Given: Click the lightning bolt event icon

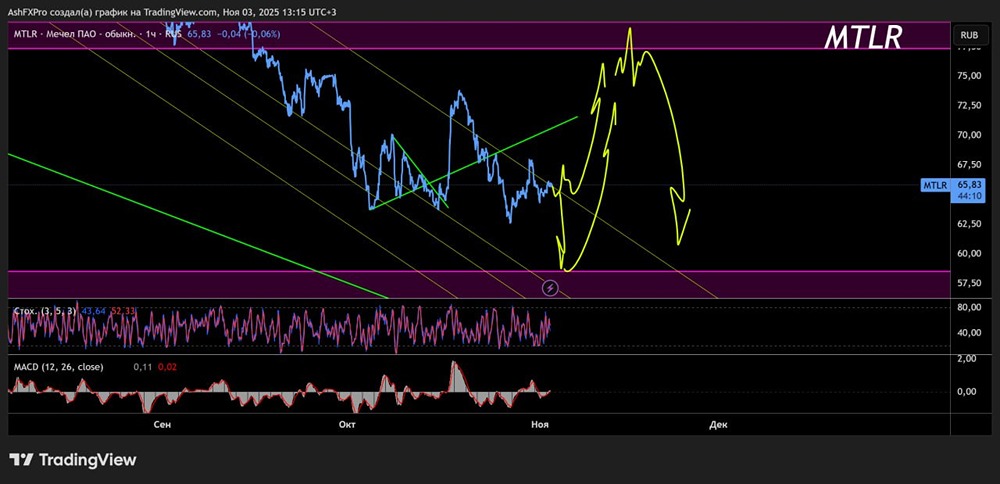Looking at the screenshot, I should tap(550, 288).
